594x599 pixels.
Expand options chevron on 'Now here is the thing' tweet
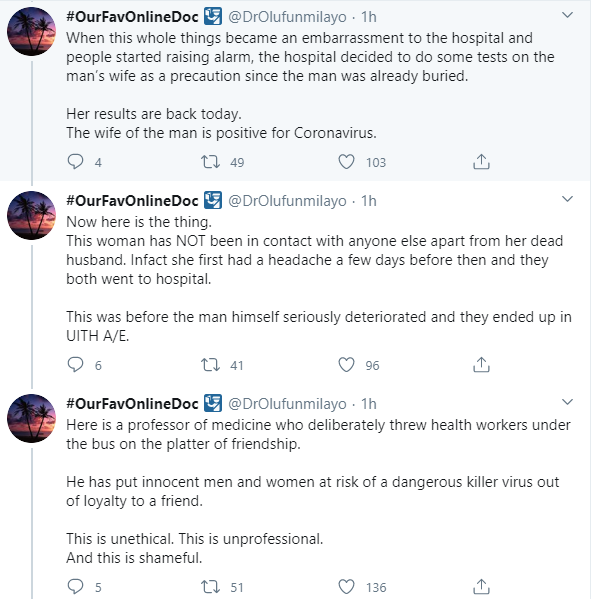[568, 199]
